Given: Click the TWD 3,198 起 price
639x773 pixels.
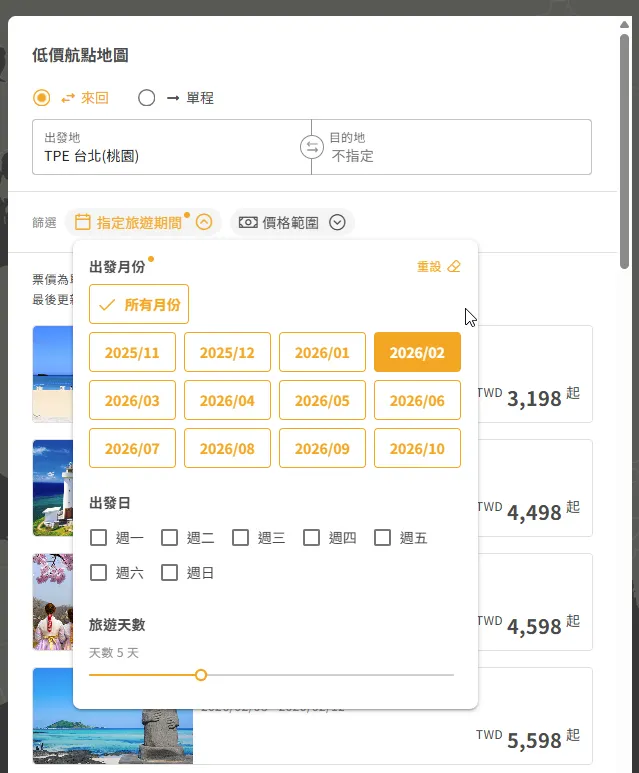Looking at the screenshot, I should 529,397.
